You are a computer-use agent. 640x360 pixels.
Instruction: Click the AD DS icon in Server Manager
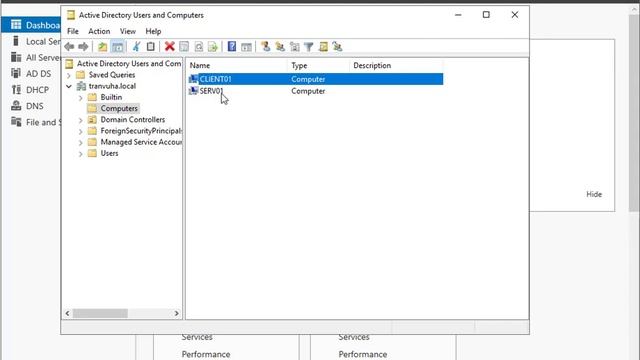[x=16, y=73]
